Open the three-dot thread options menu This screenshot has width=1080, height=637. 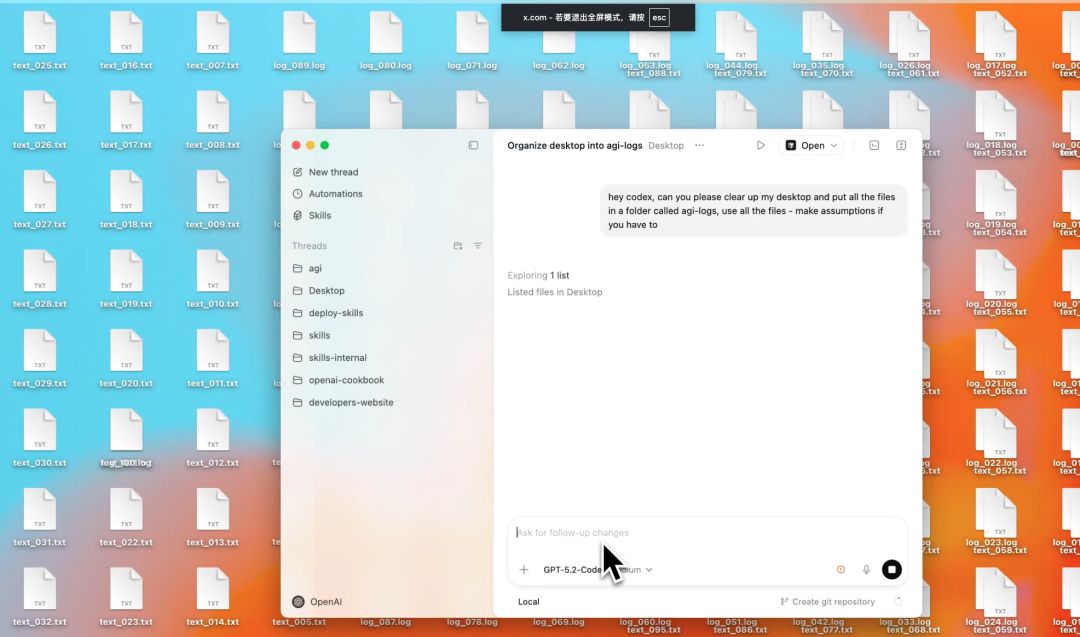point(699,145)
